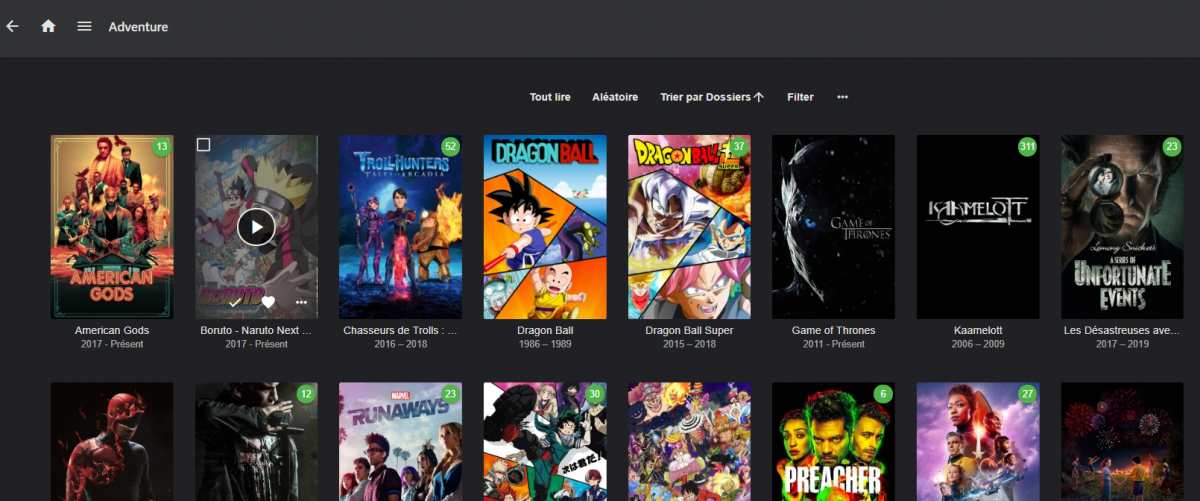
Task: Open the Kaamelott poster
Action: click(x=978, y=227)
